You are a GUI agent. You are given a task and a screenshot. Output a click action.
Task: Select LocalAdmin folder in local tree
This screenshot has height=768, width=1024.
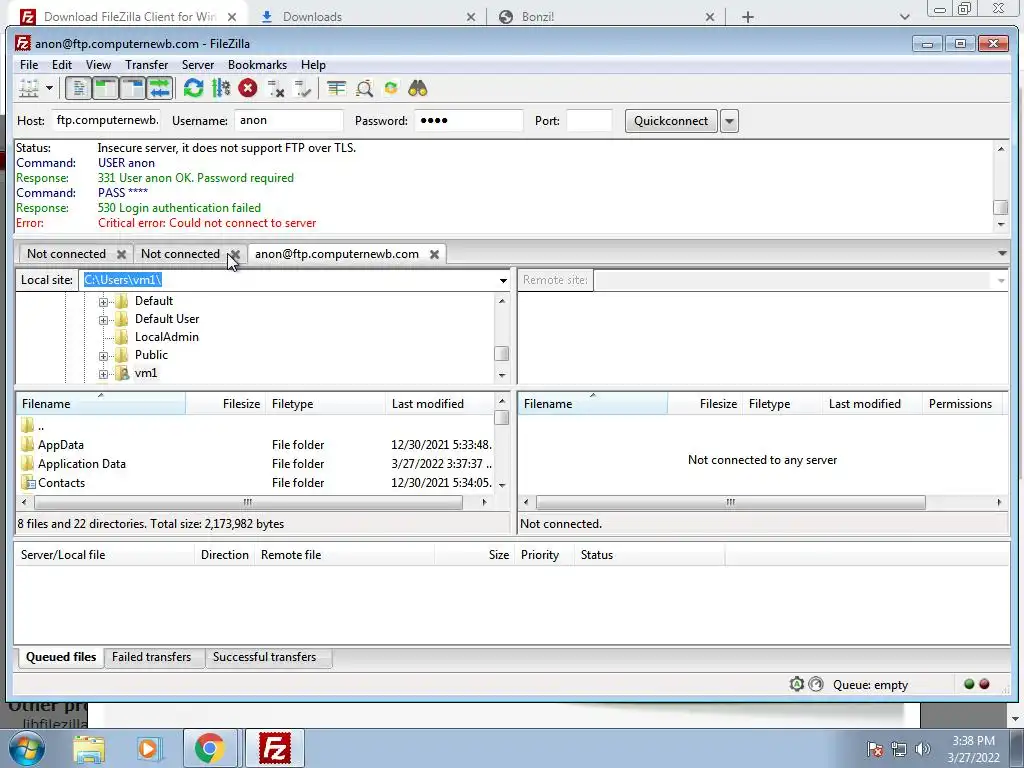point(167,337)
